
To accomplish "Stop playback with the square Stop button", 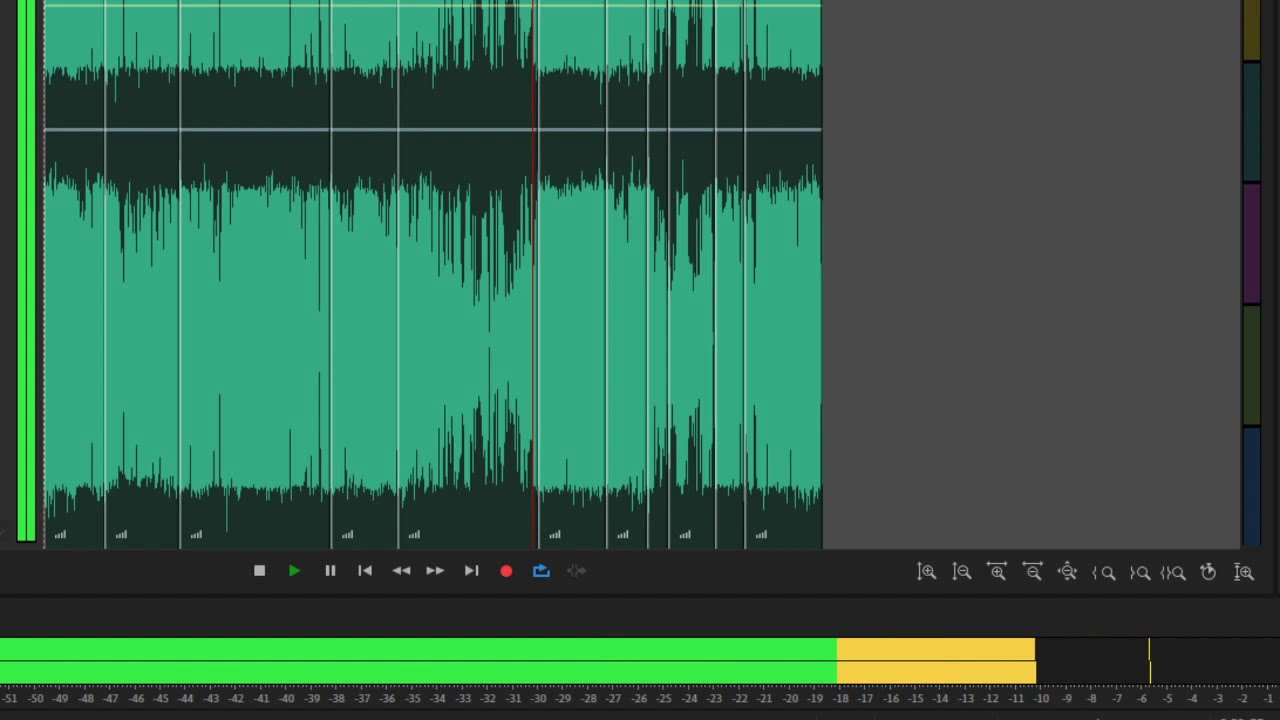I will click(259, 571).
